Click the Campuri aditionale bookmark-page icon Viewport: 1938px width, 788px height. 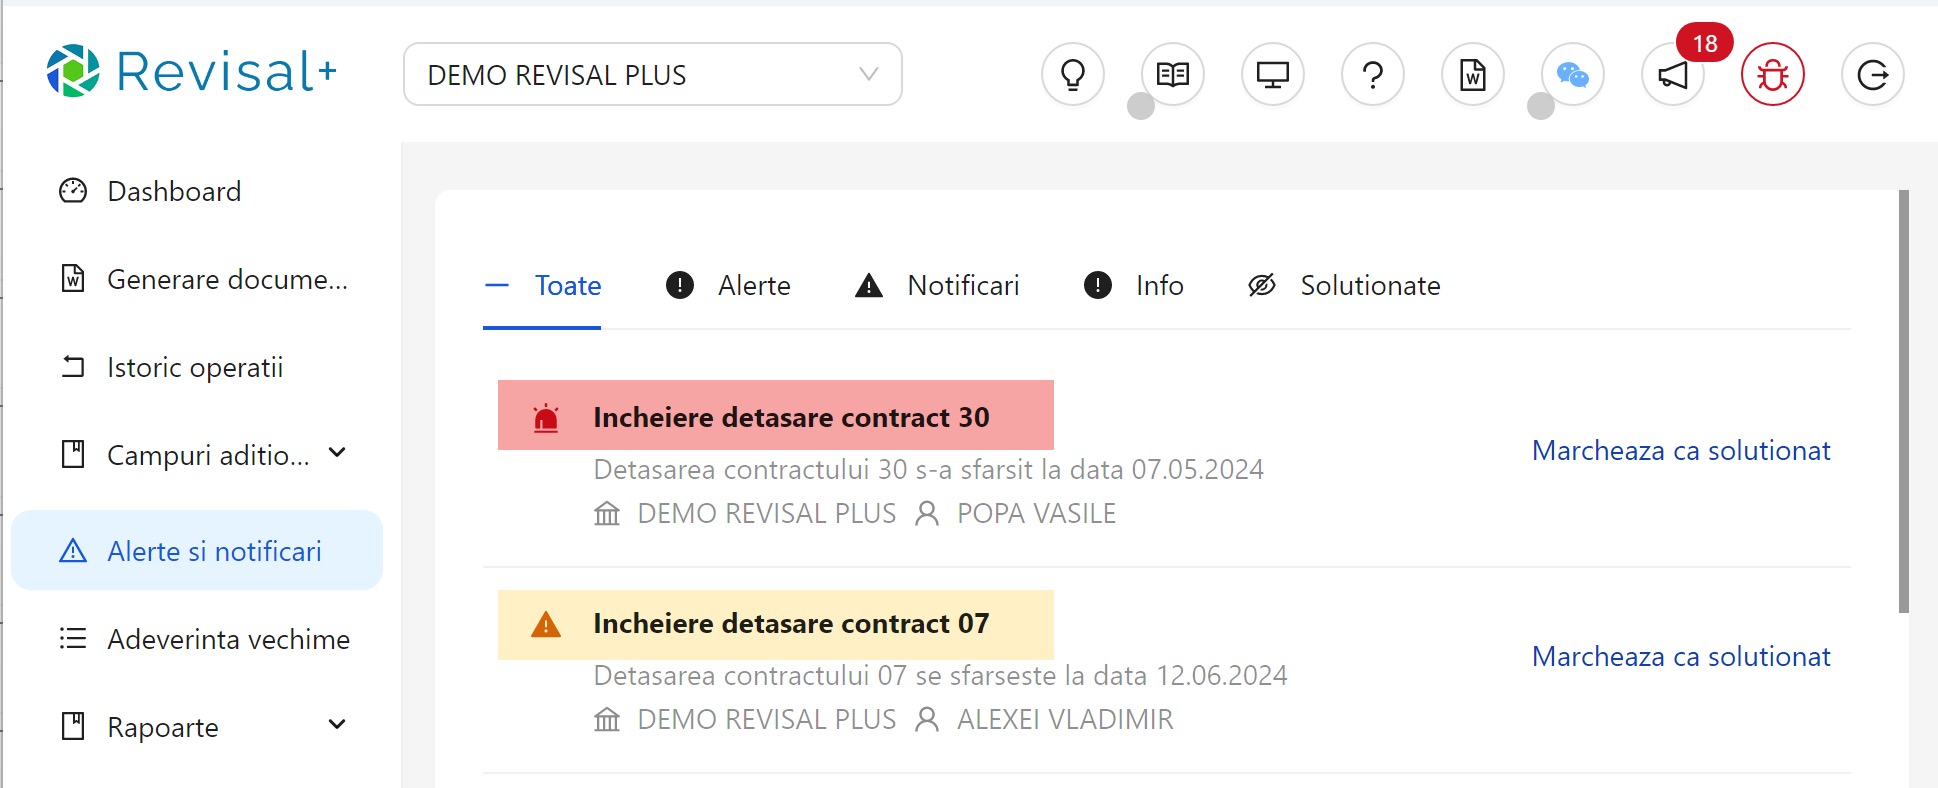[x=73, y=454]
